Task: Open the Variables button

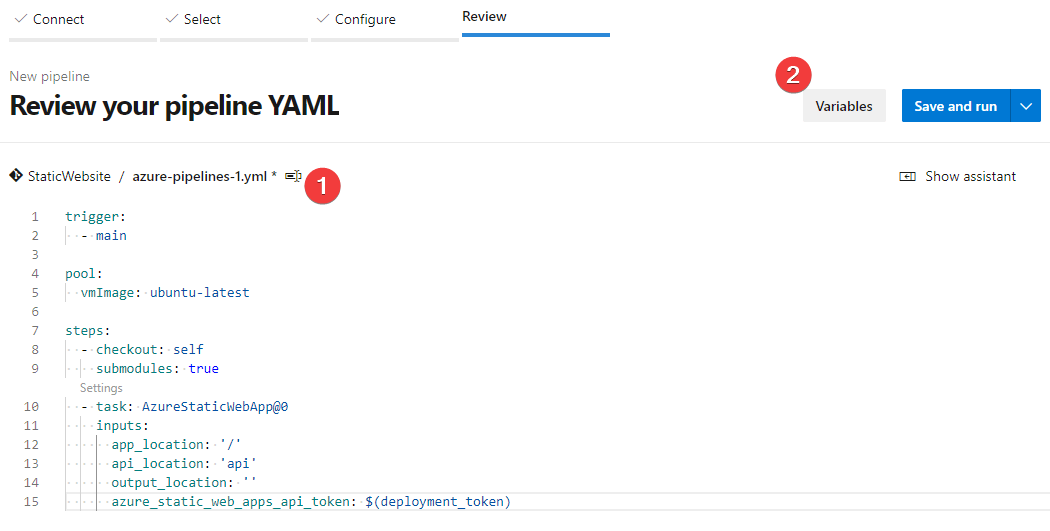Action: [844, 106]
